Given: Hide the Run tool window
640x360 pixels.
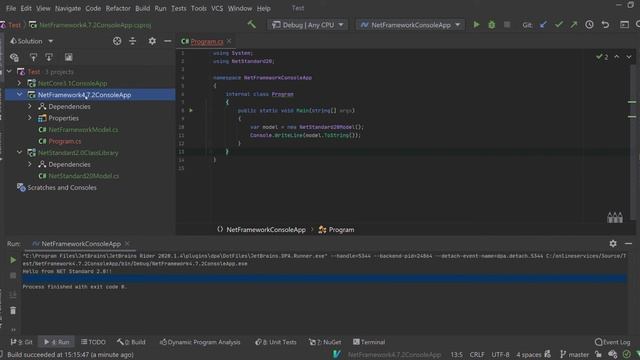Looking at the screenshot, I should tap(629, 244).
